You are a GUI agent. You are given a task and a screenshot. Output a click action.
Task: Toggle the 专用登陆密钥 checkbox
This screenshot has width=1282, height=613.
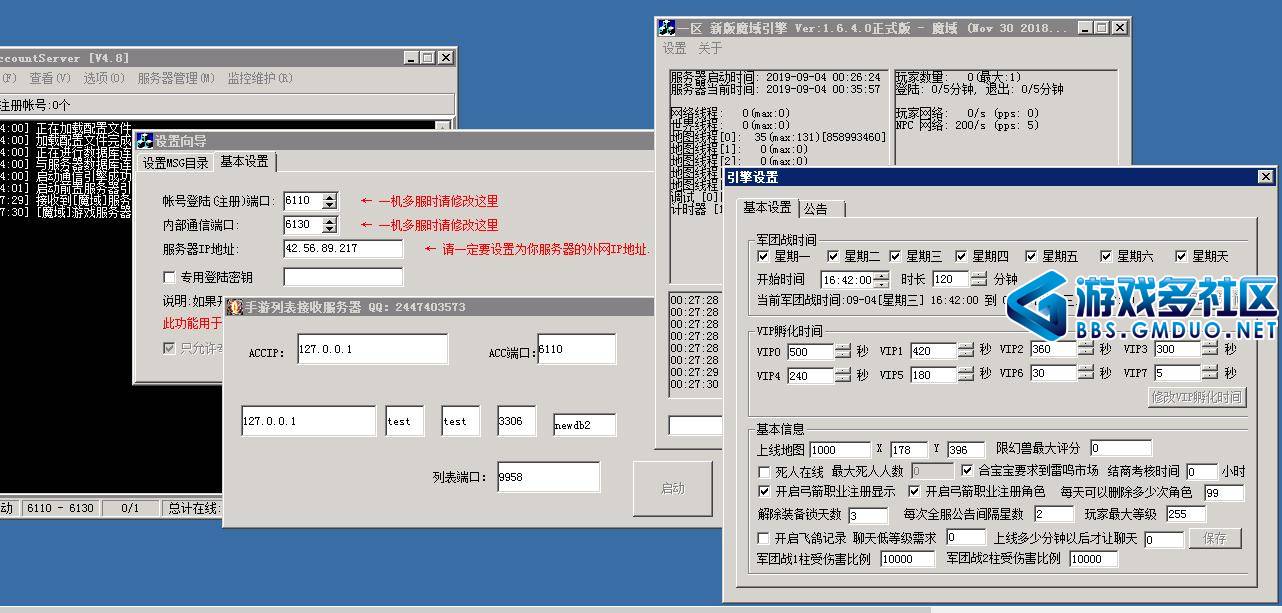[x=169, y=277]
